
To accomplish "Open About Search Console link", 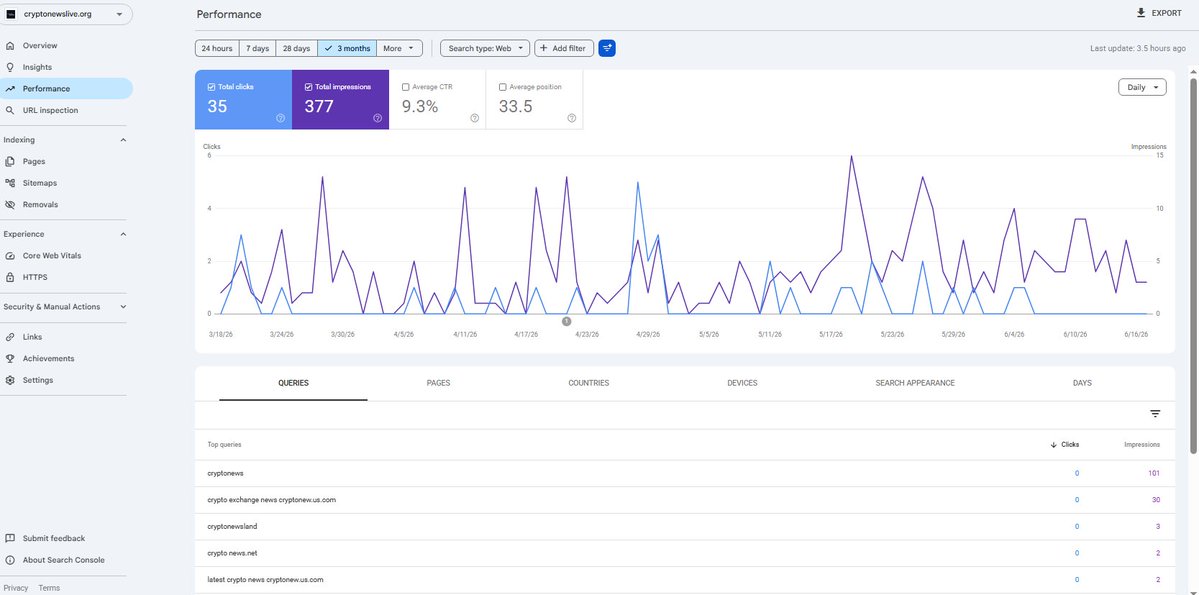I will (x=63, y=560).
